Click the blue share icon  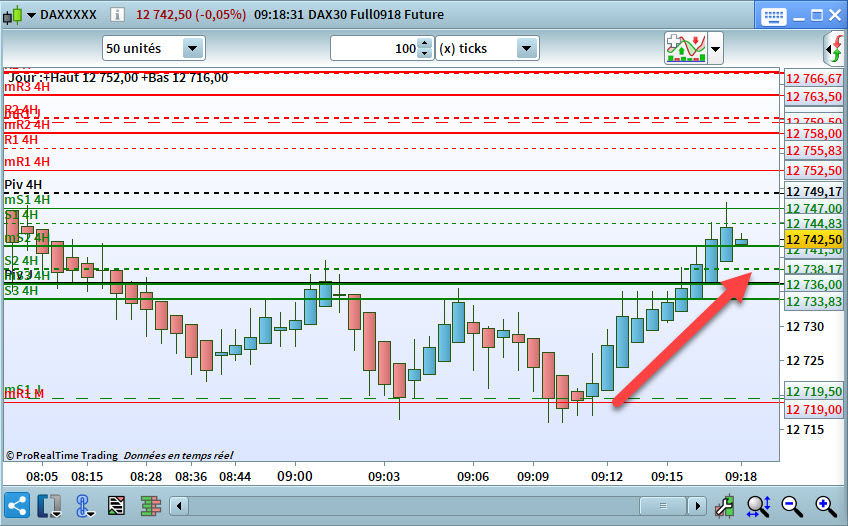(x=17, y=506)
